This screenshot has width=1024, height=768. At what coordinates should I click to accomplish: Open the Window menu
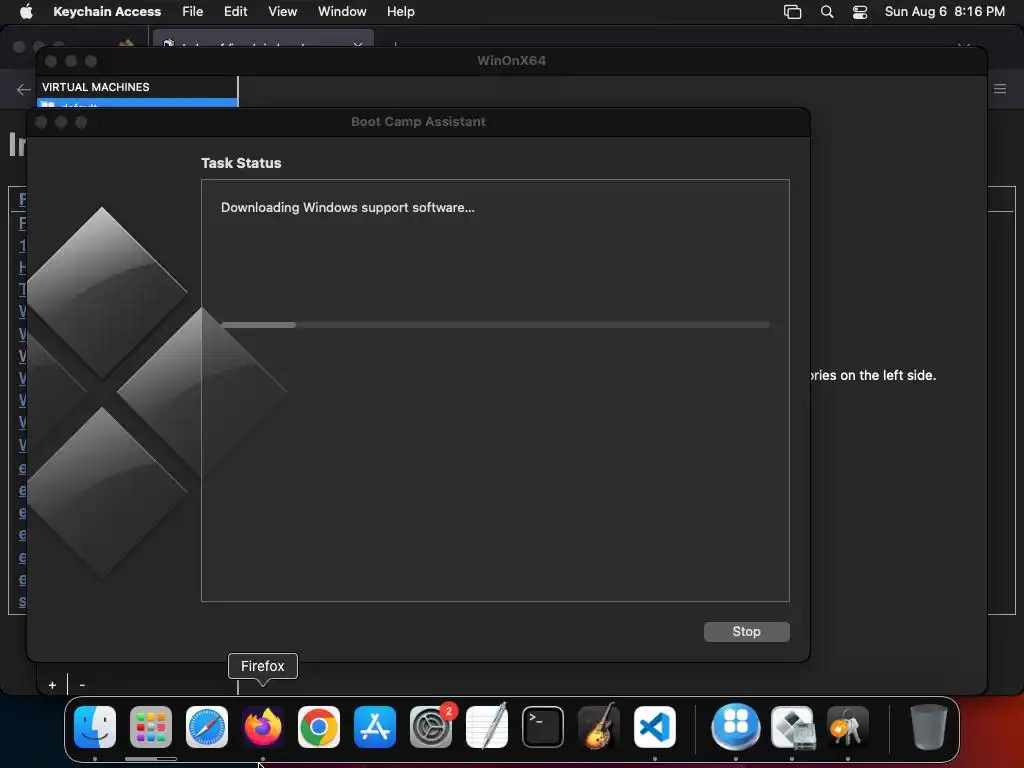tap(342, 12)
